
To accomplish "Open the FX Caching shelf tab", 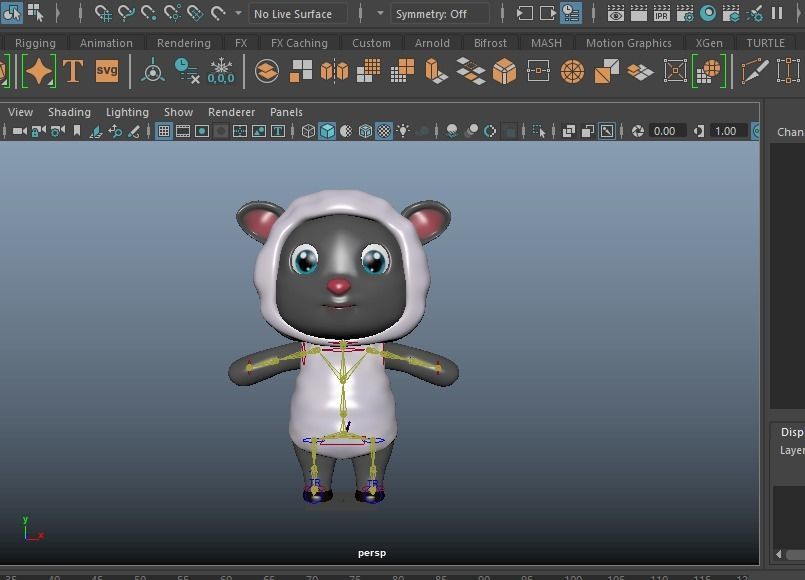I will 299,43.
